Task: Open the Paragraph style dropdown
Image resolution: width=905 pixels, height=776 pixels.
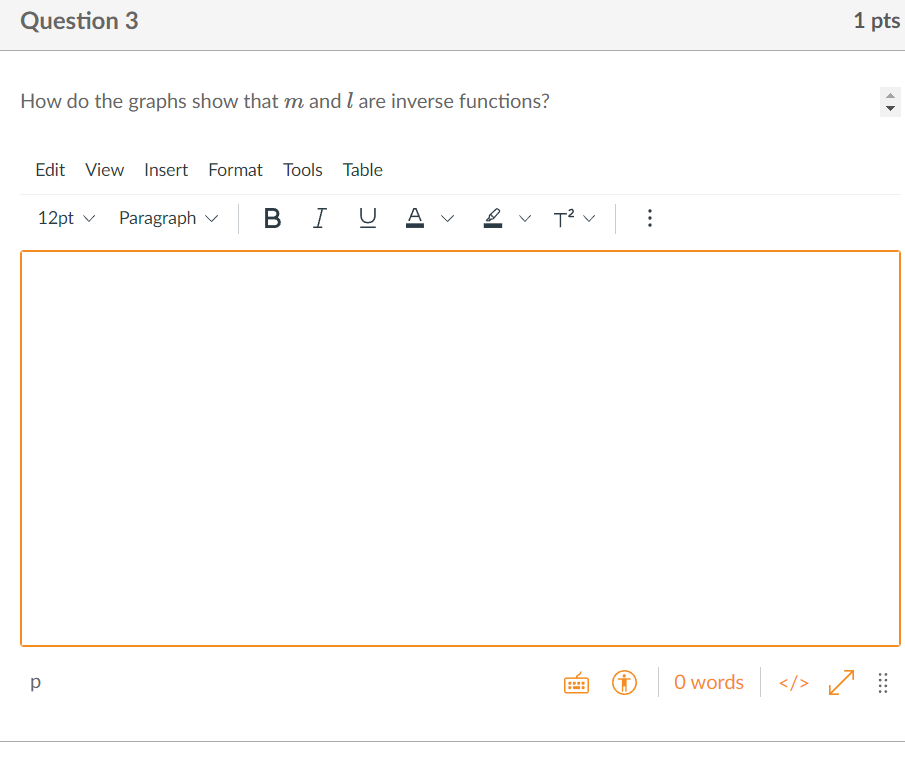Action: tap(167, 218)
